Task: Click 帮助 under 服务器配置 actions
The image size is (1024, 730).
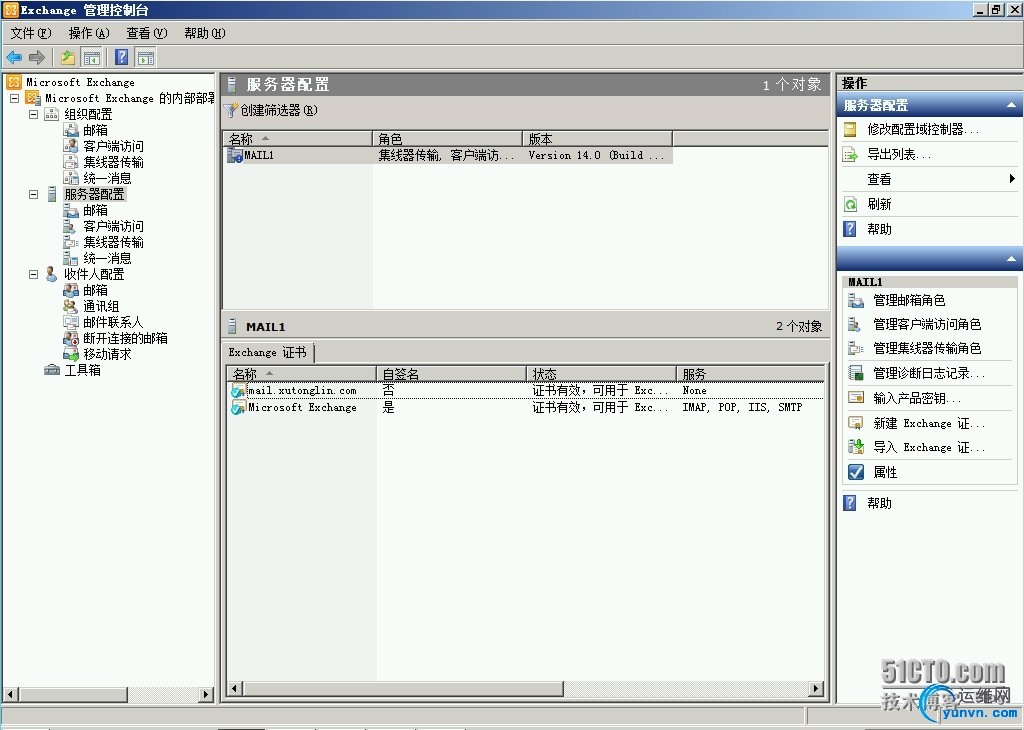Action: [x=879, y=229]
